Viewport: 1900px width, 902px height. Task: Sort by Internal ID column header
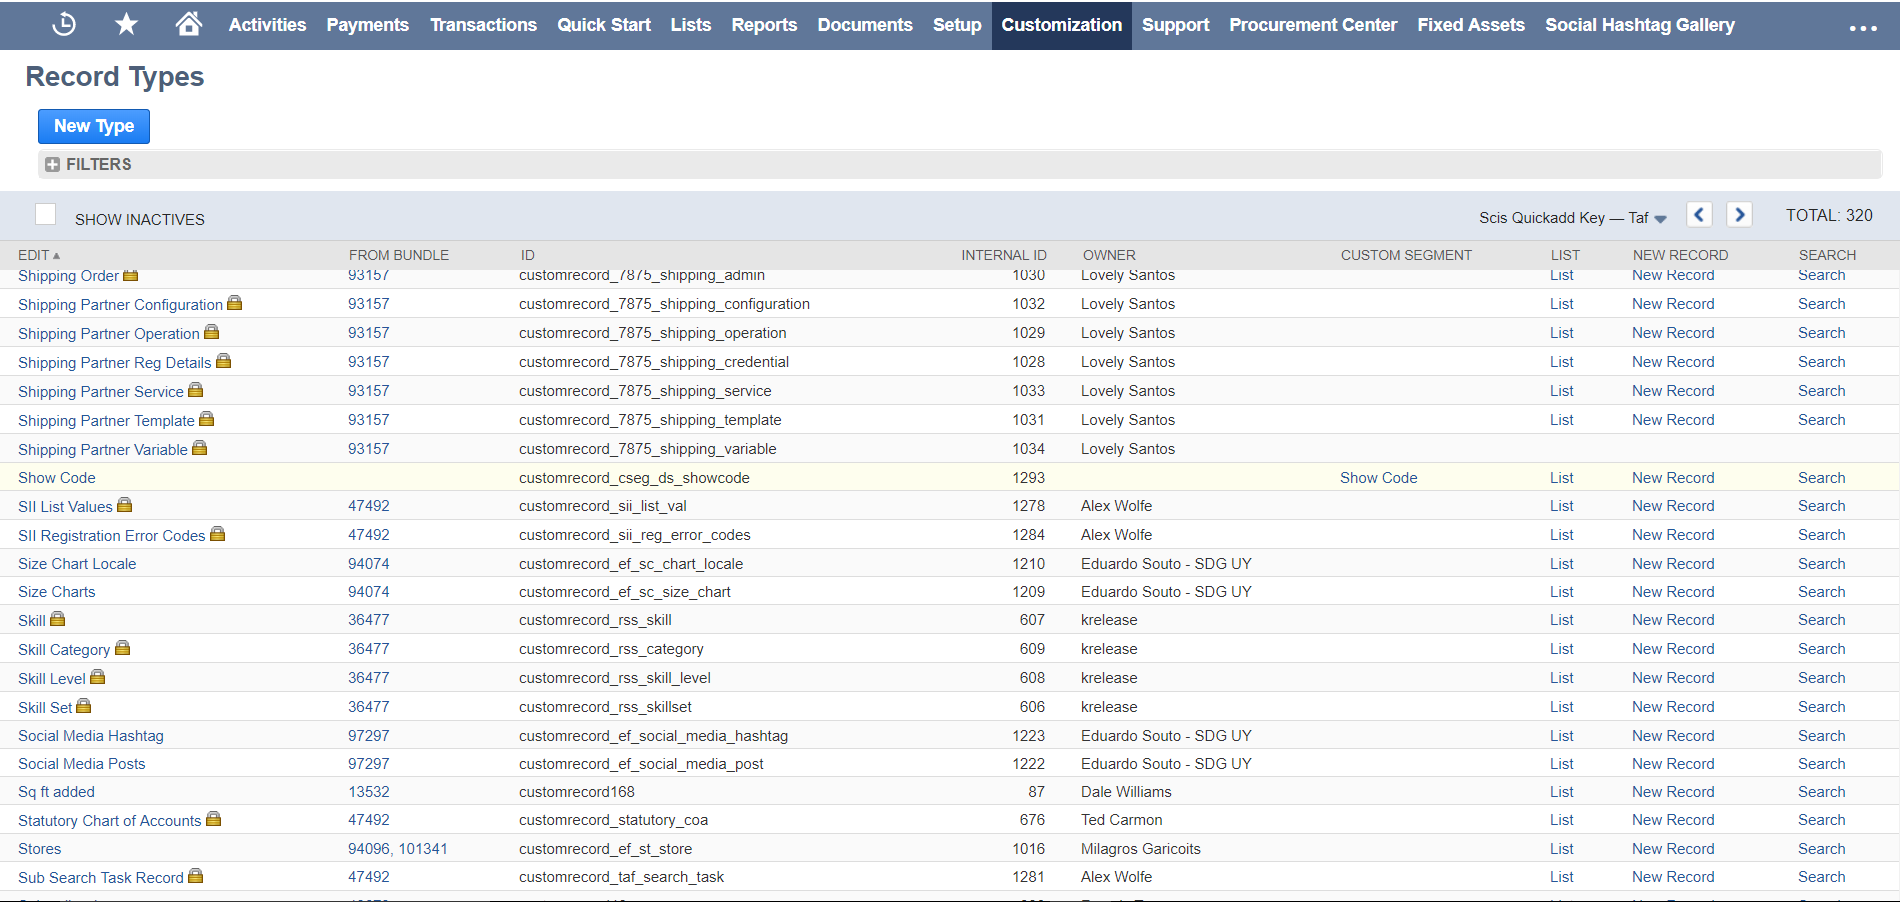[x=1003, y=255]
